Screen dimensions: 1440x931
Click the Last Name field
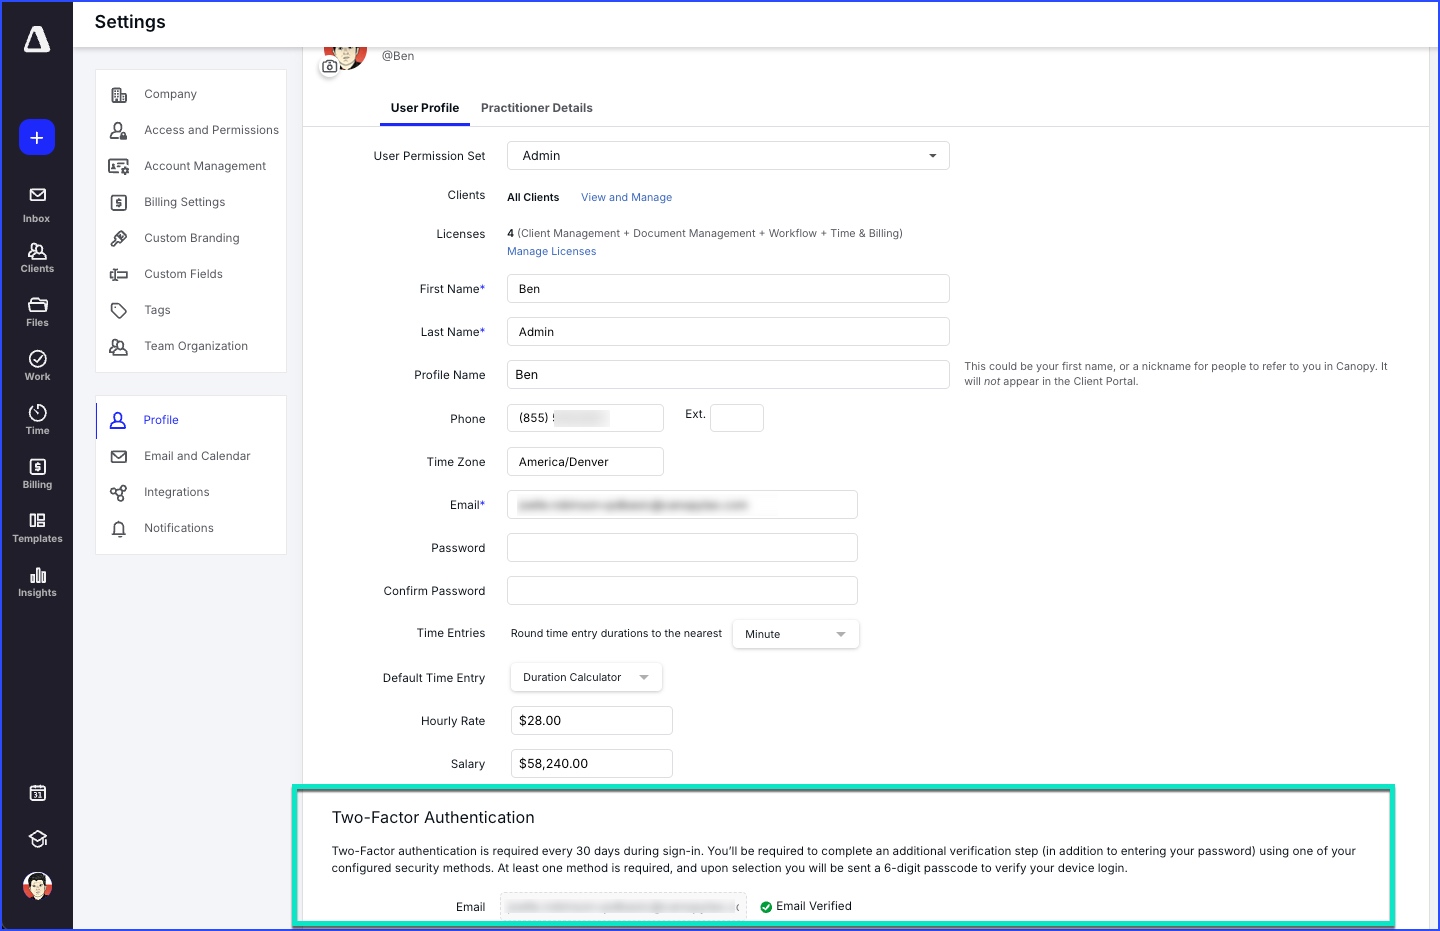728,332
